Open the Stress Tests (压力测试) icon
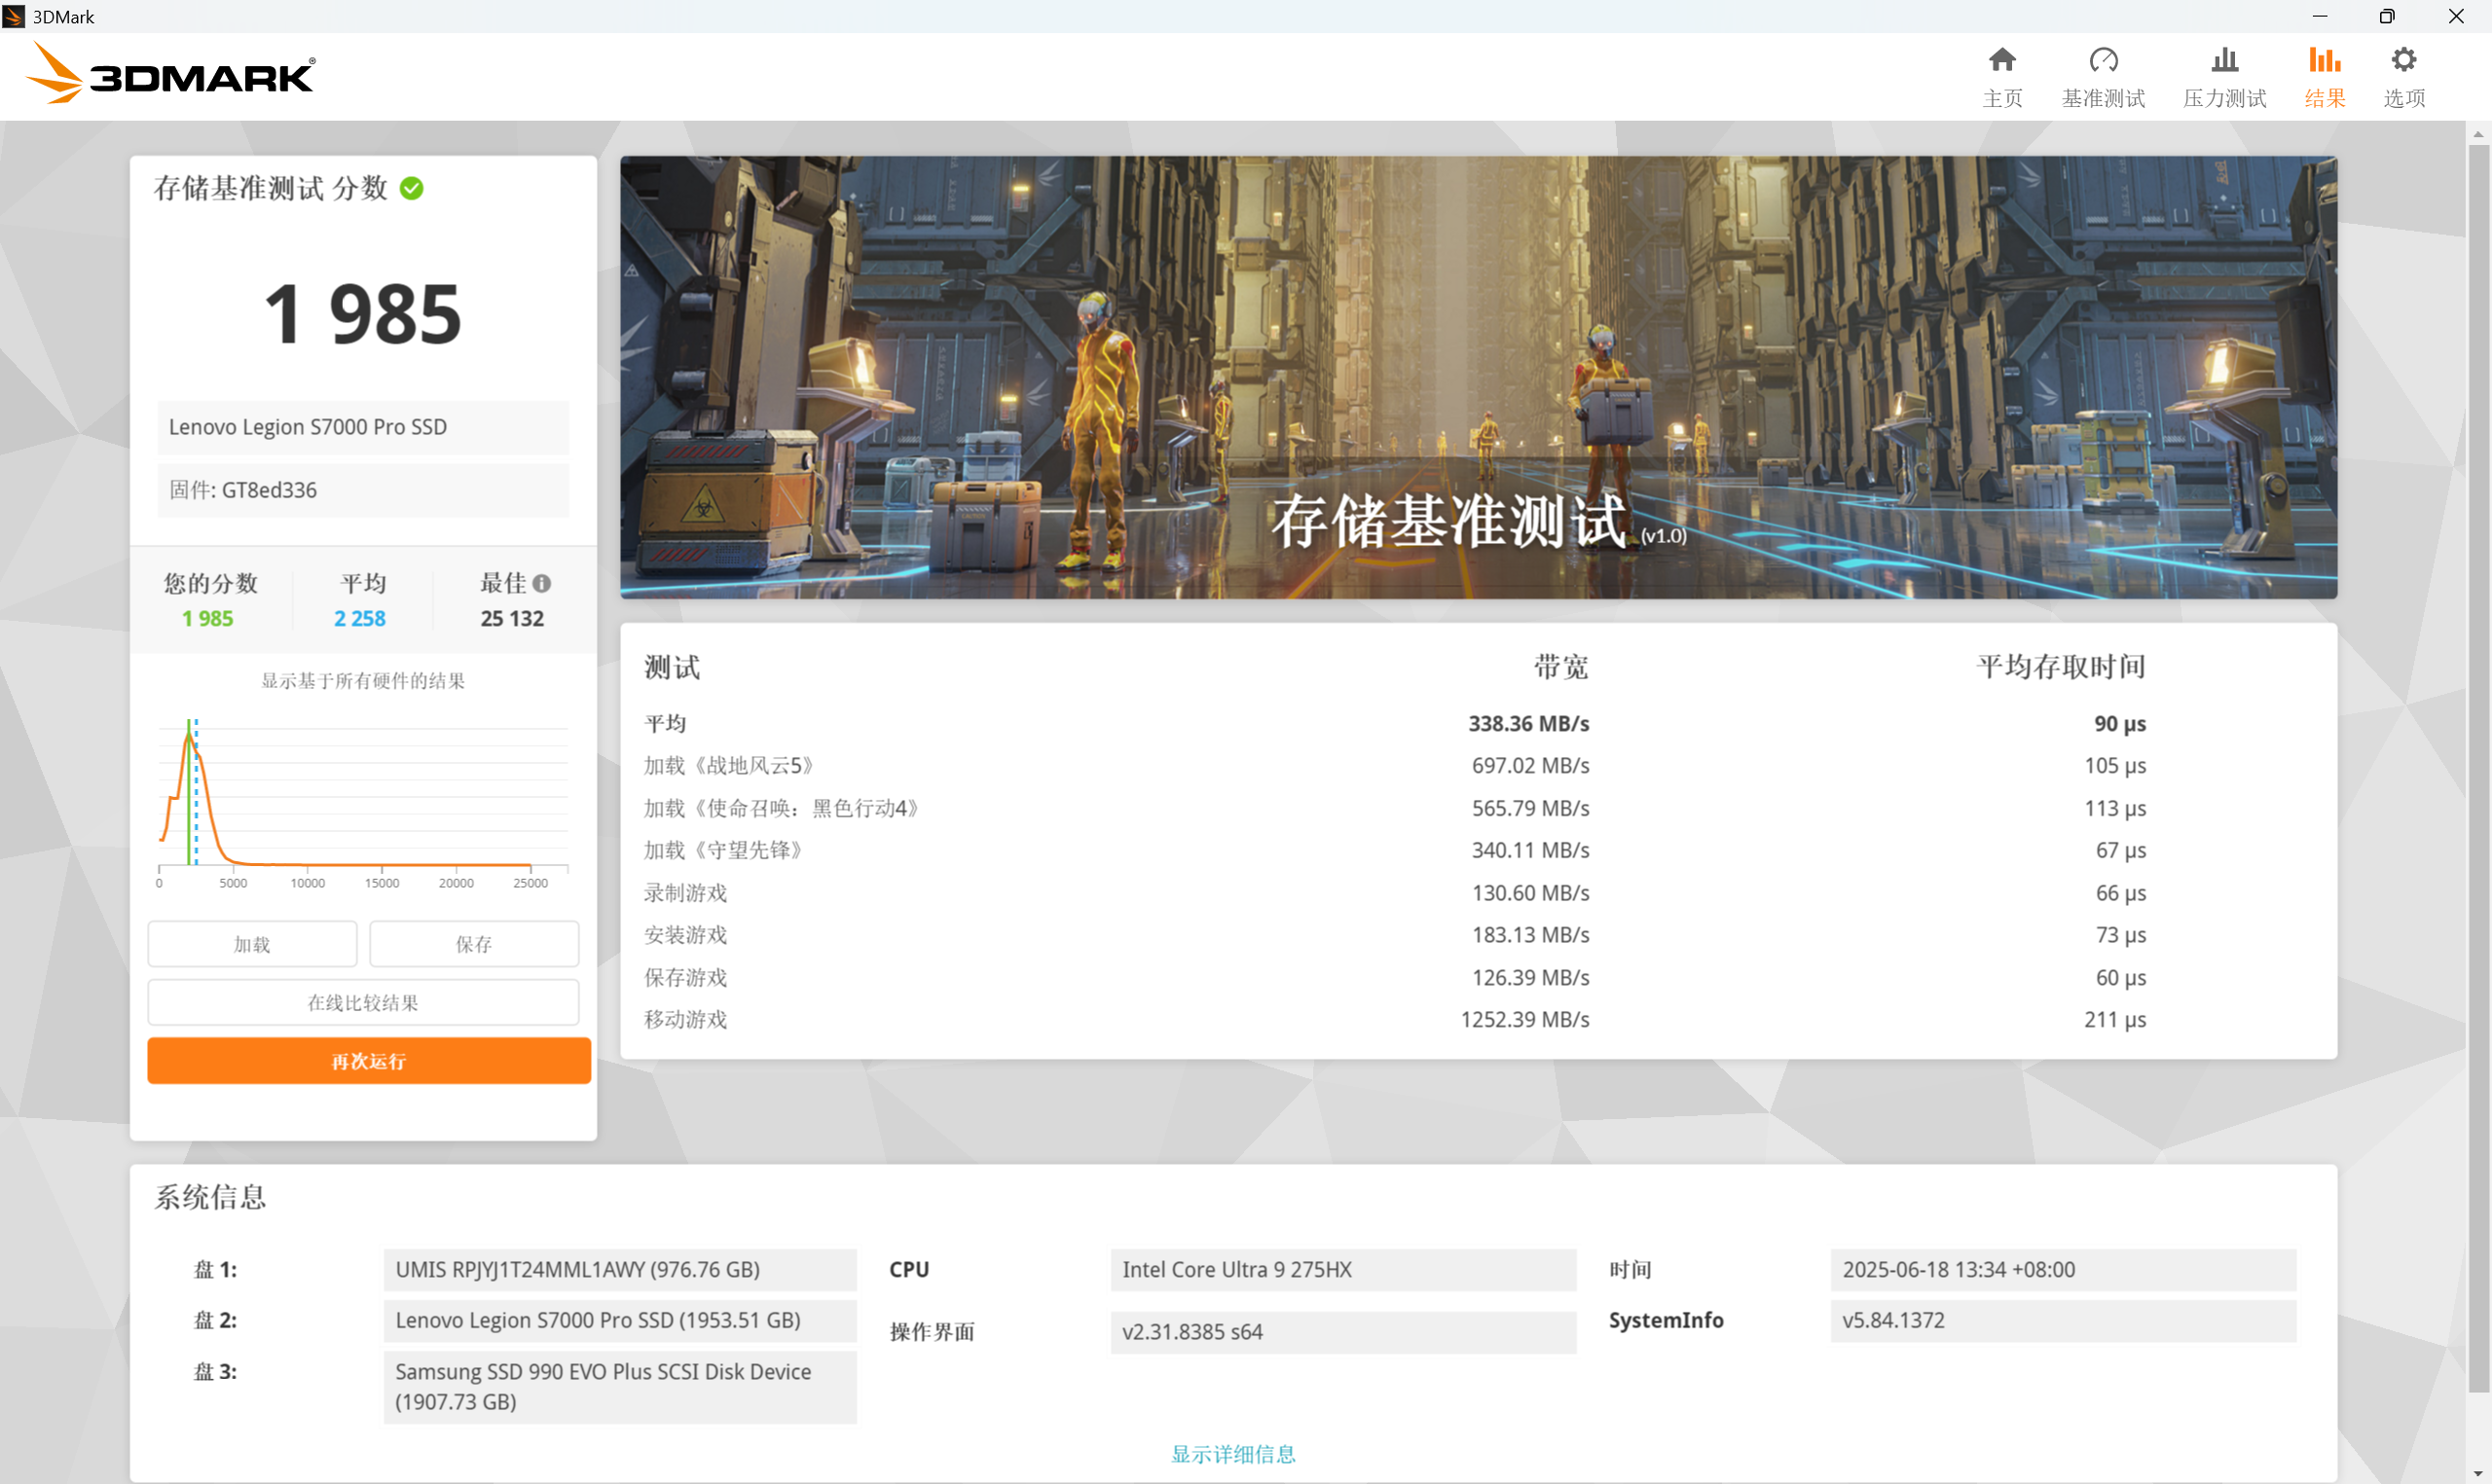The height and width of the screenshot is (1484, 2492). pyautogui.click(x=2224, y=60)
